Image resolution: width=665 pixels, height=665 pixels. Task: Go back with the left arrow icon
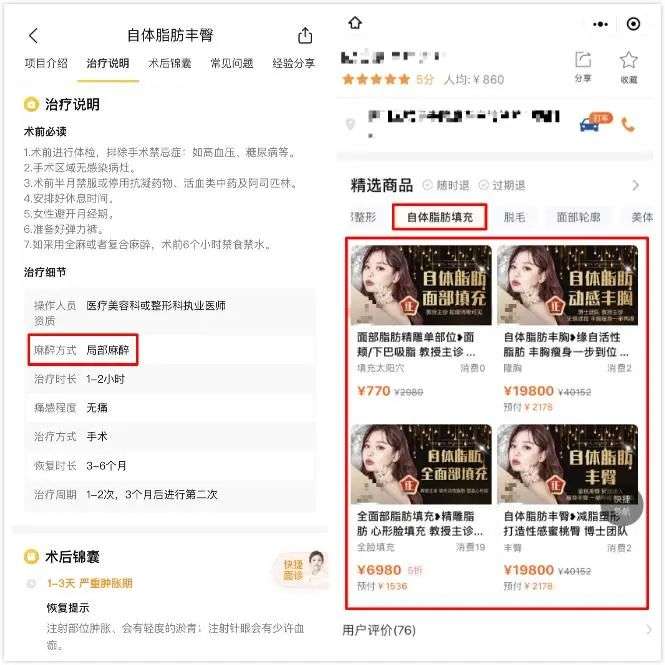[x=34, y=36]
